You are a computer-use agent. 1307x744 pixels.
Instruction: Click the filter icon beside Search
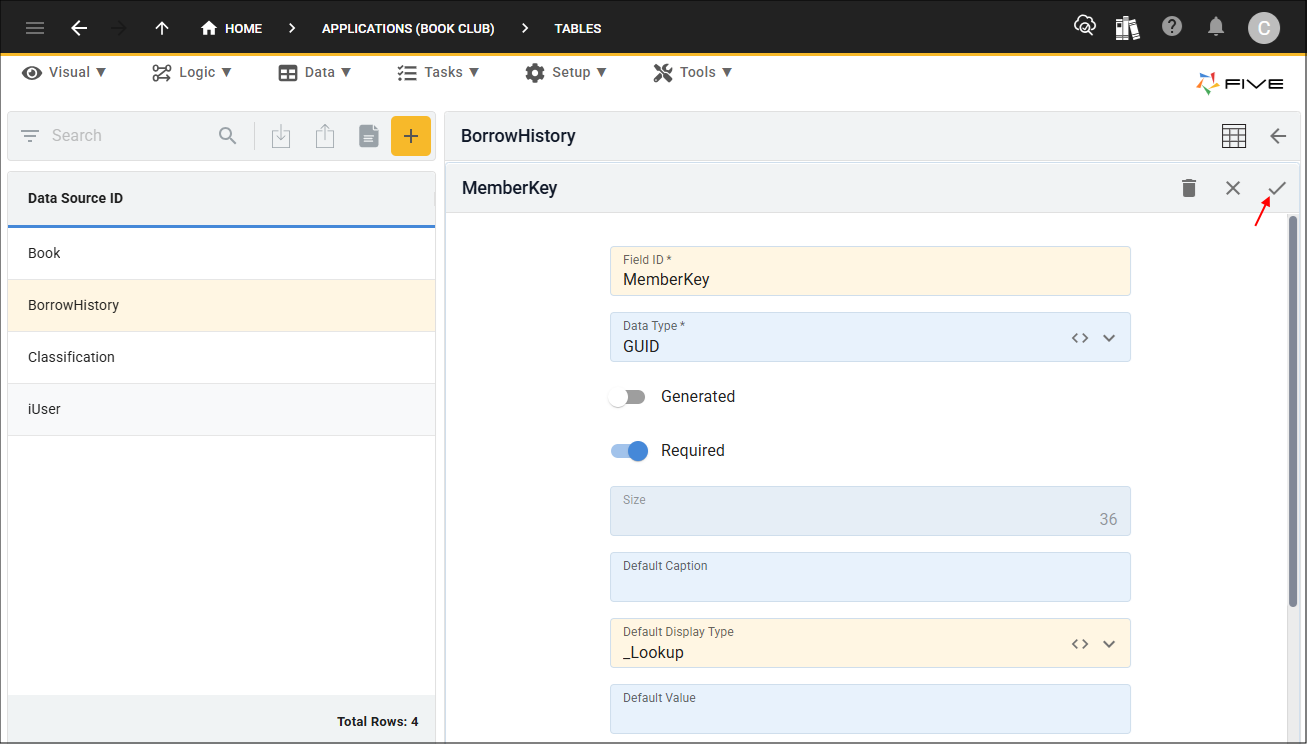coord(30,136)
